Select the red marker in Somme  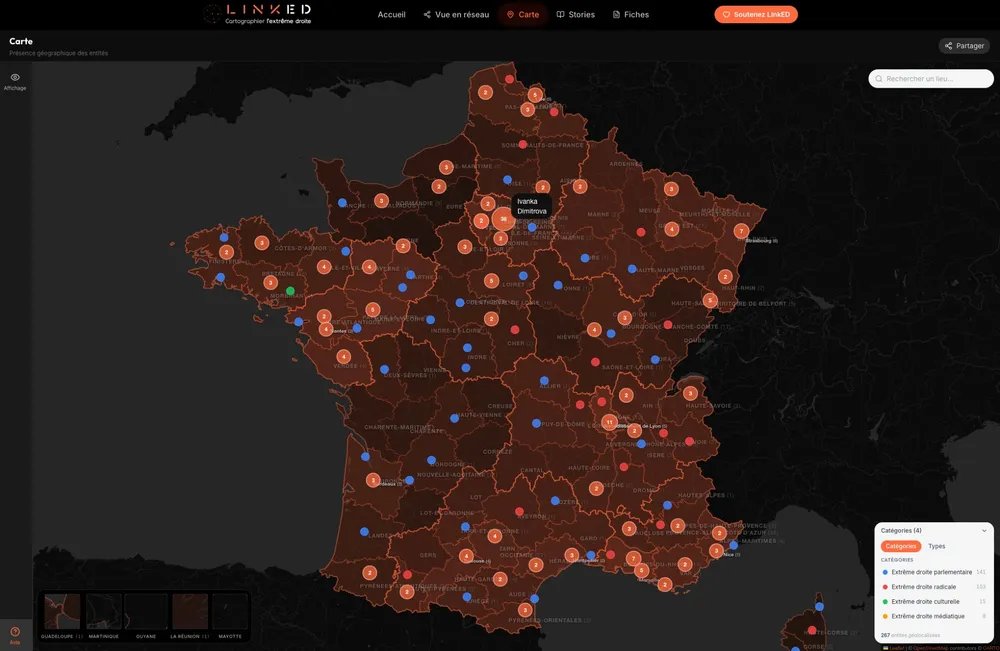(x=522, y=145)
